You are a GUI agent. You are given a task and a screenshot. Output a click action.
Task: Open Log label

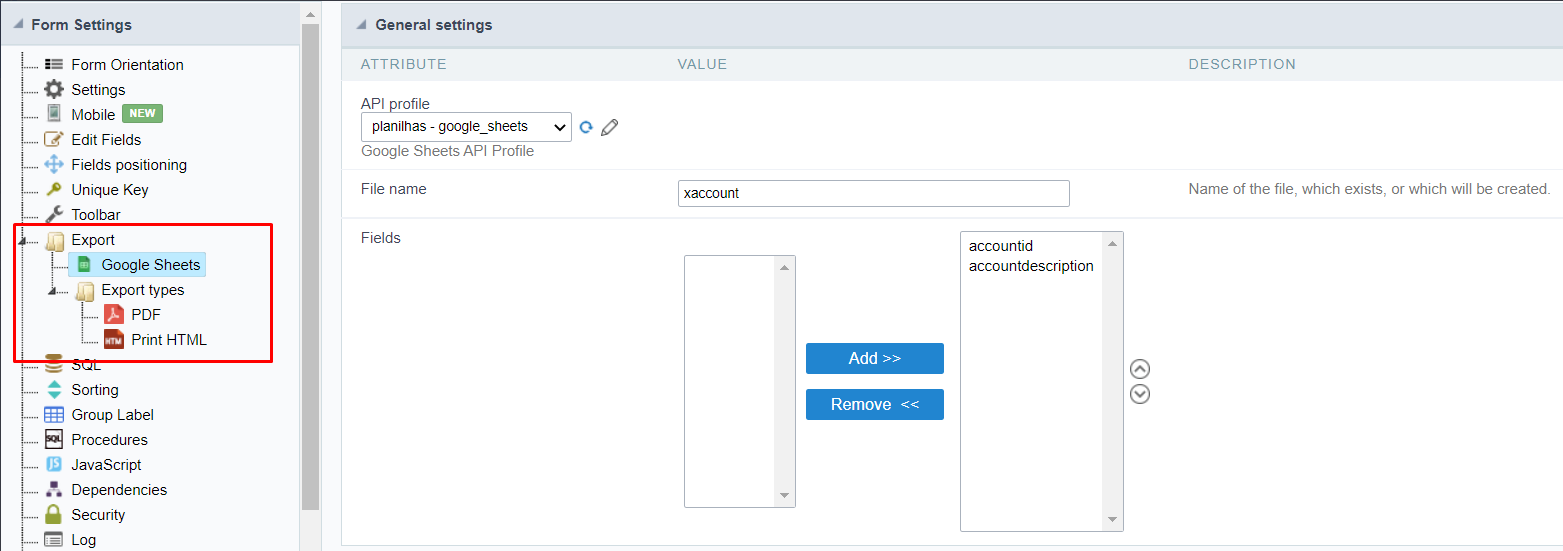pos(84,540)
